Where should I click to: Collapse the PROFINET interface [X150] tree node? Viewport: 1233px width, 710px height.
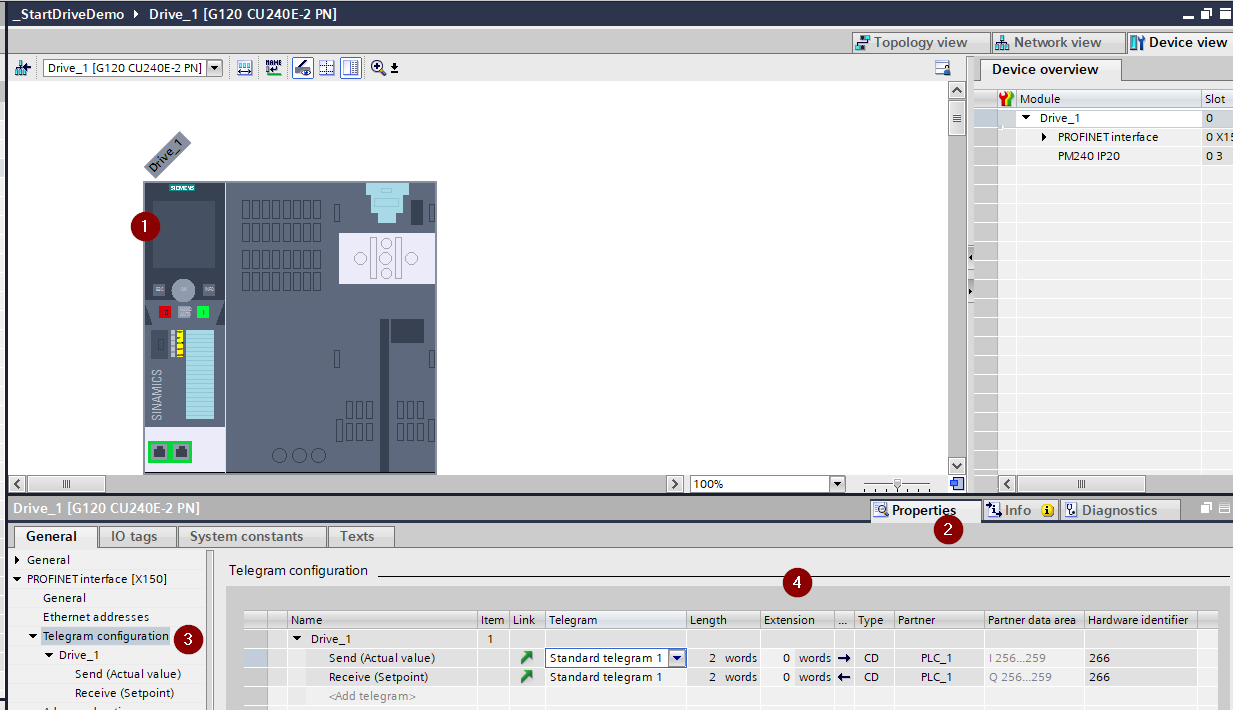18,579
